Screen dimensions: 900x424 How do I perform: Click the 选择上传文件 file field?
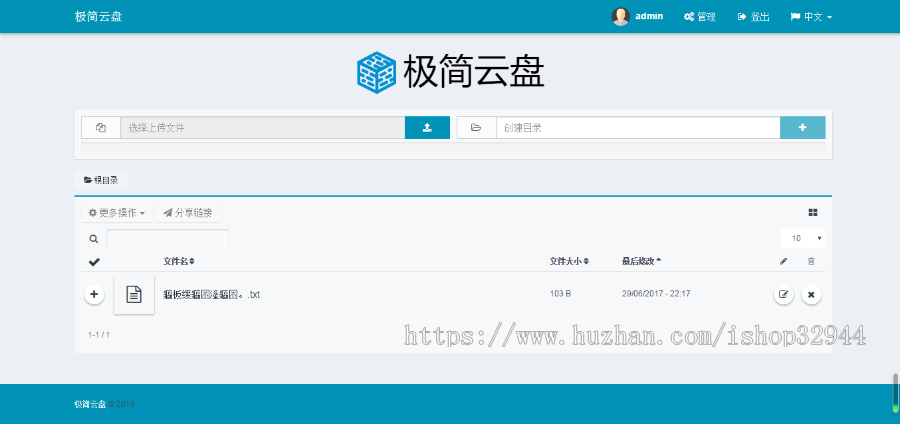[262, 128]
